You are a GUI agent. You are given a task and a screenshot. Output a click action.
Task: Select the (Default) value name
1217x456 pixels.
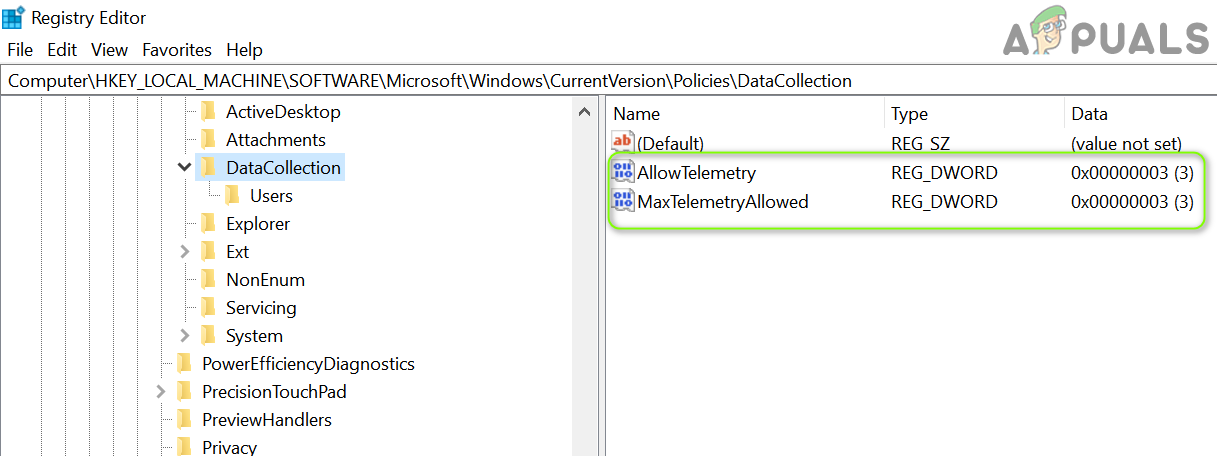[x=670, y=144]
